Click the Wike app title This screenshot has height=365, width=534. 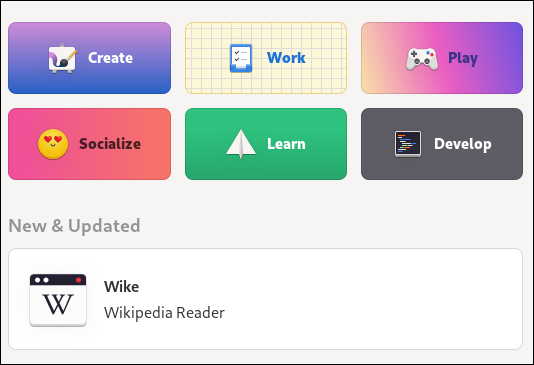pos(122,287)
